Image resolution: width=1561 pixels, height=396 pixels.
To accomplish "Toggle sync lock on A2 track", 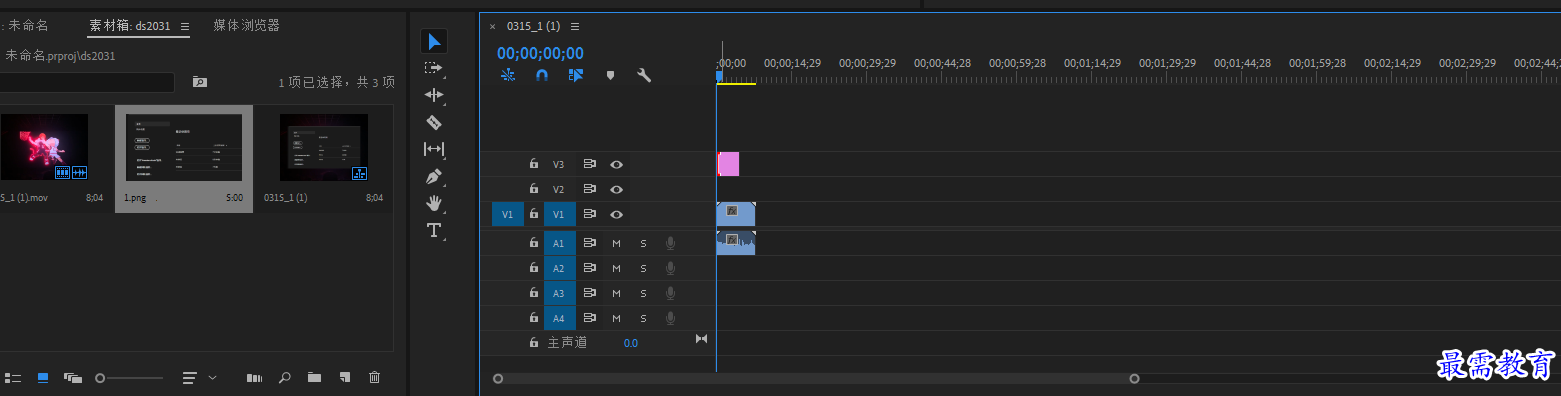I will point(590,268).
